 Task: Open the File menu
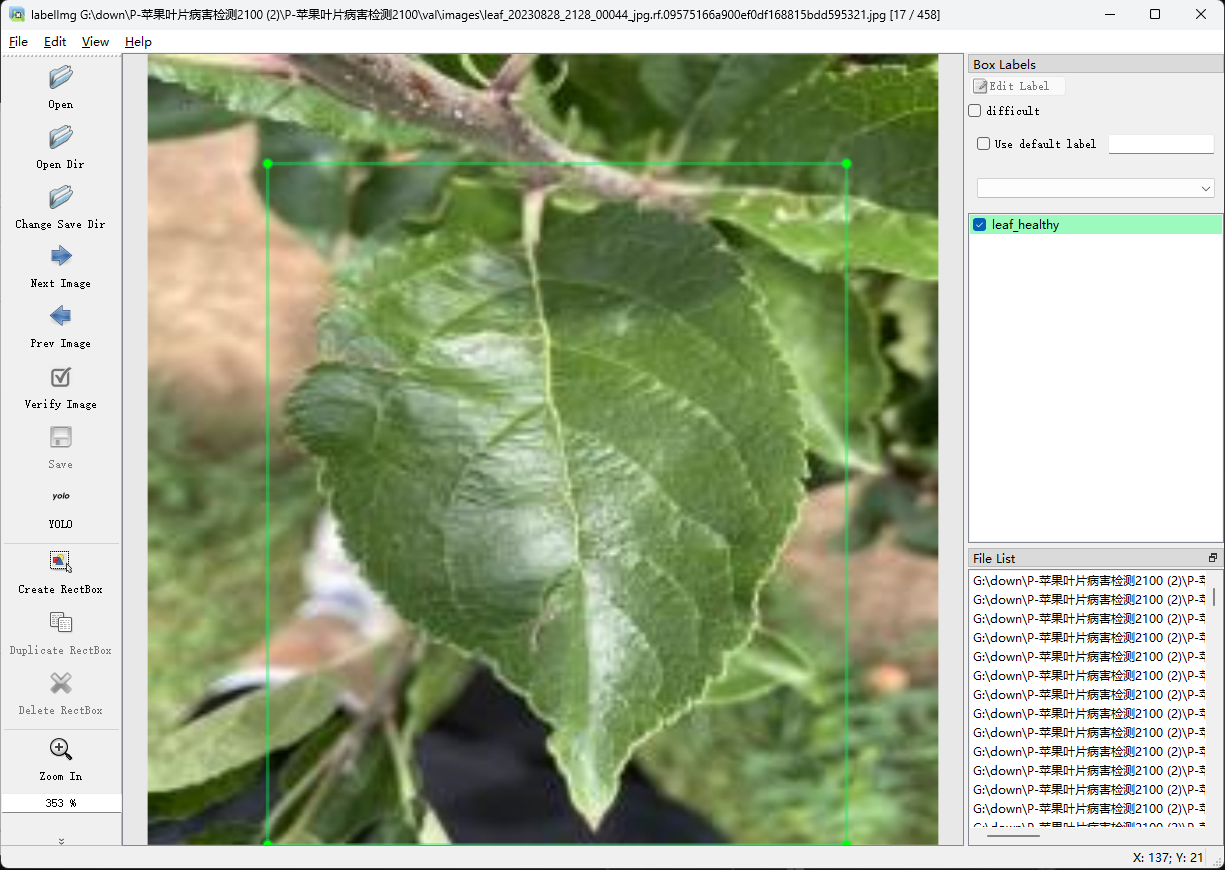coord(18,42)
